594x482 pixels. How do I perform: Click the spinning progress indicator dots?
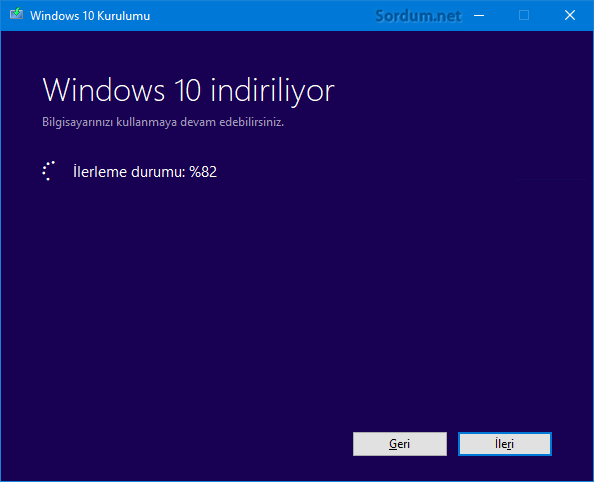coord(49,171)
